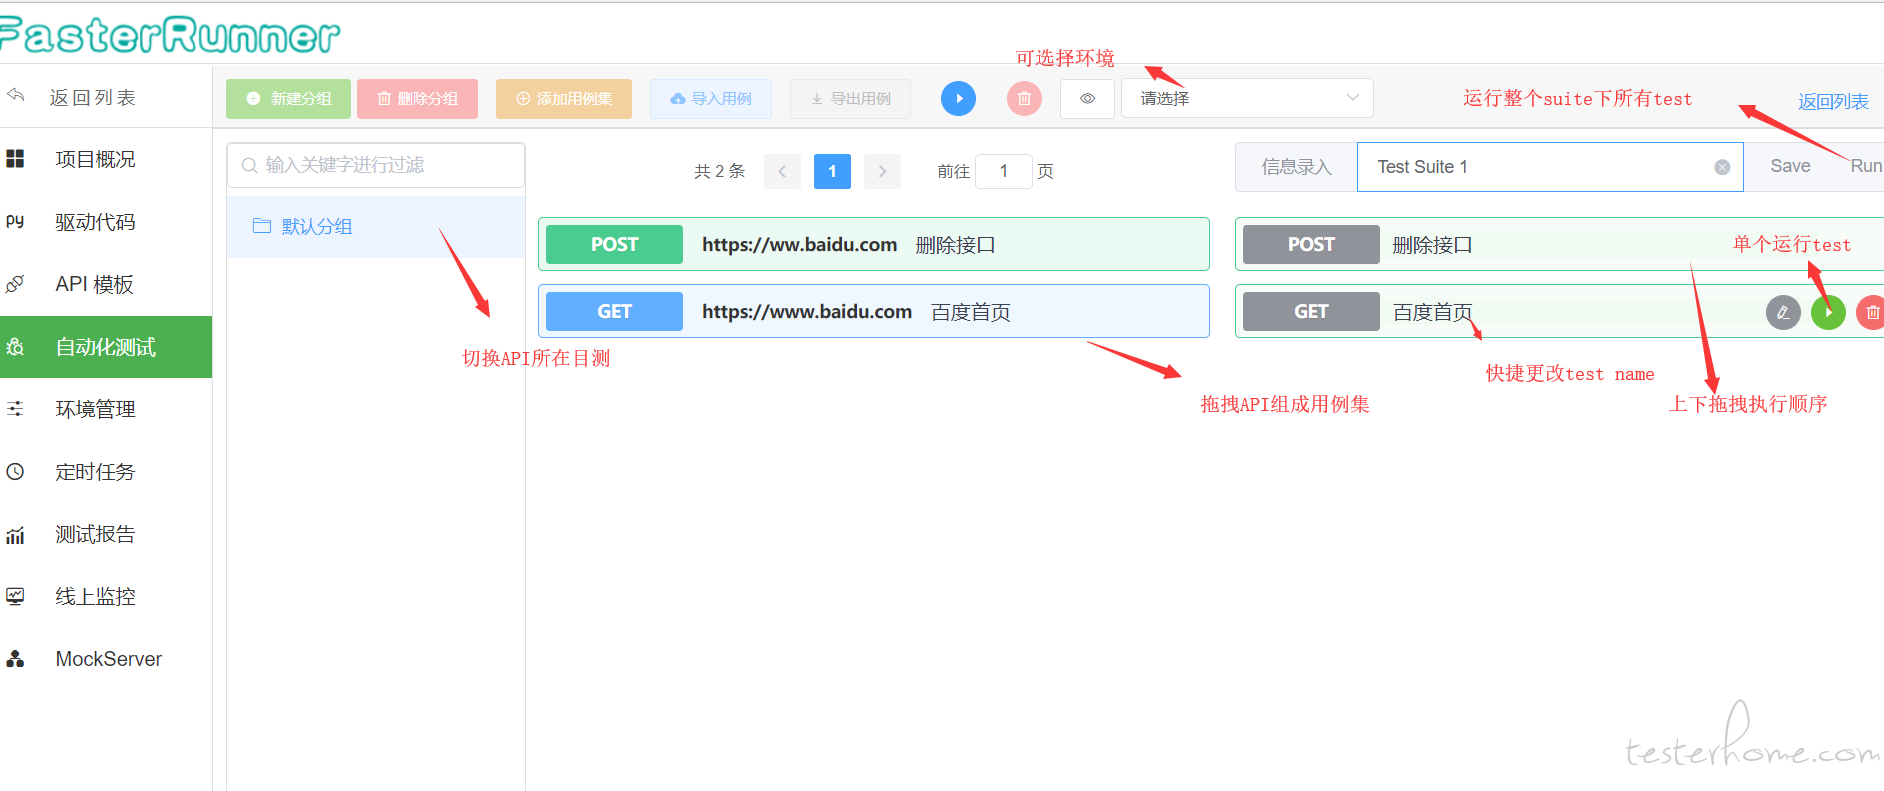Open 项目概况 in the sidebar
The width and height of the screenshot is (1884, 791).
point(95,159)
